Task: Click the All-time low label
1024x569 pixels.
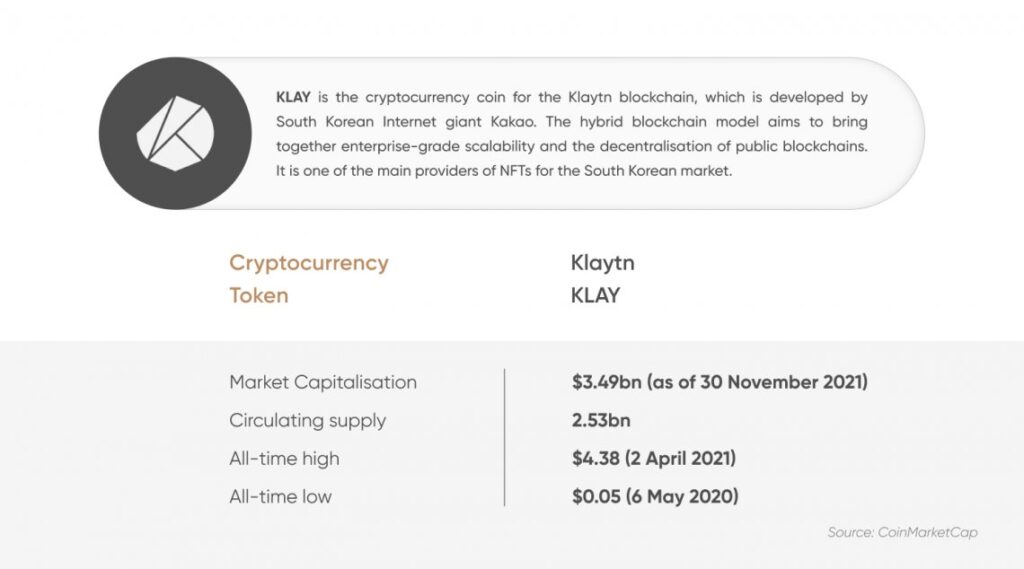Action: click(x=280, y=496)
